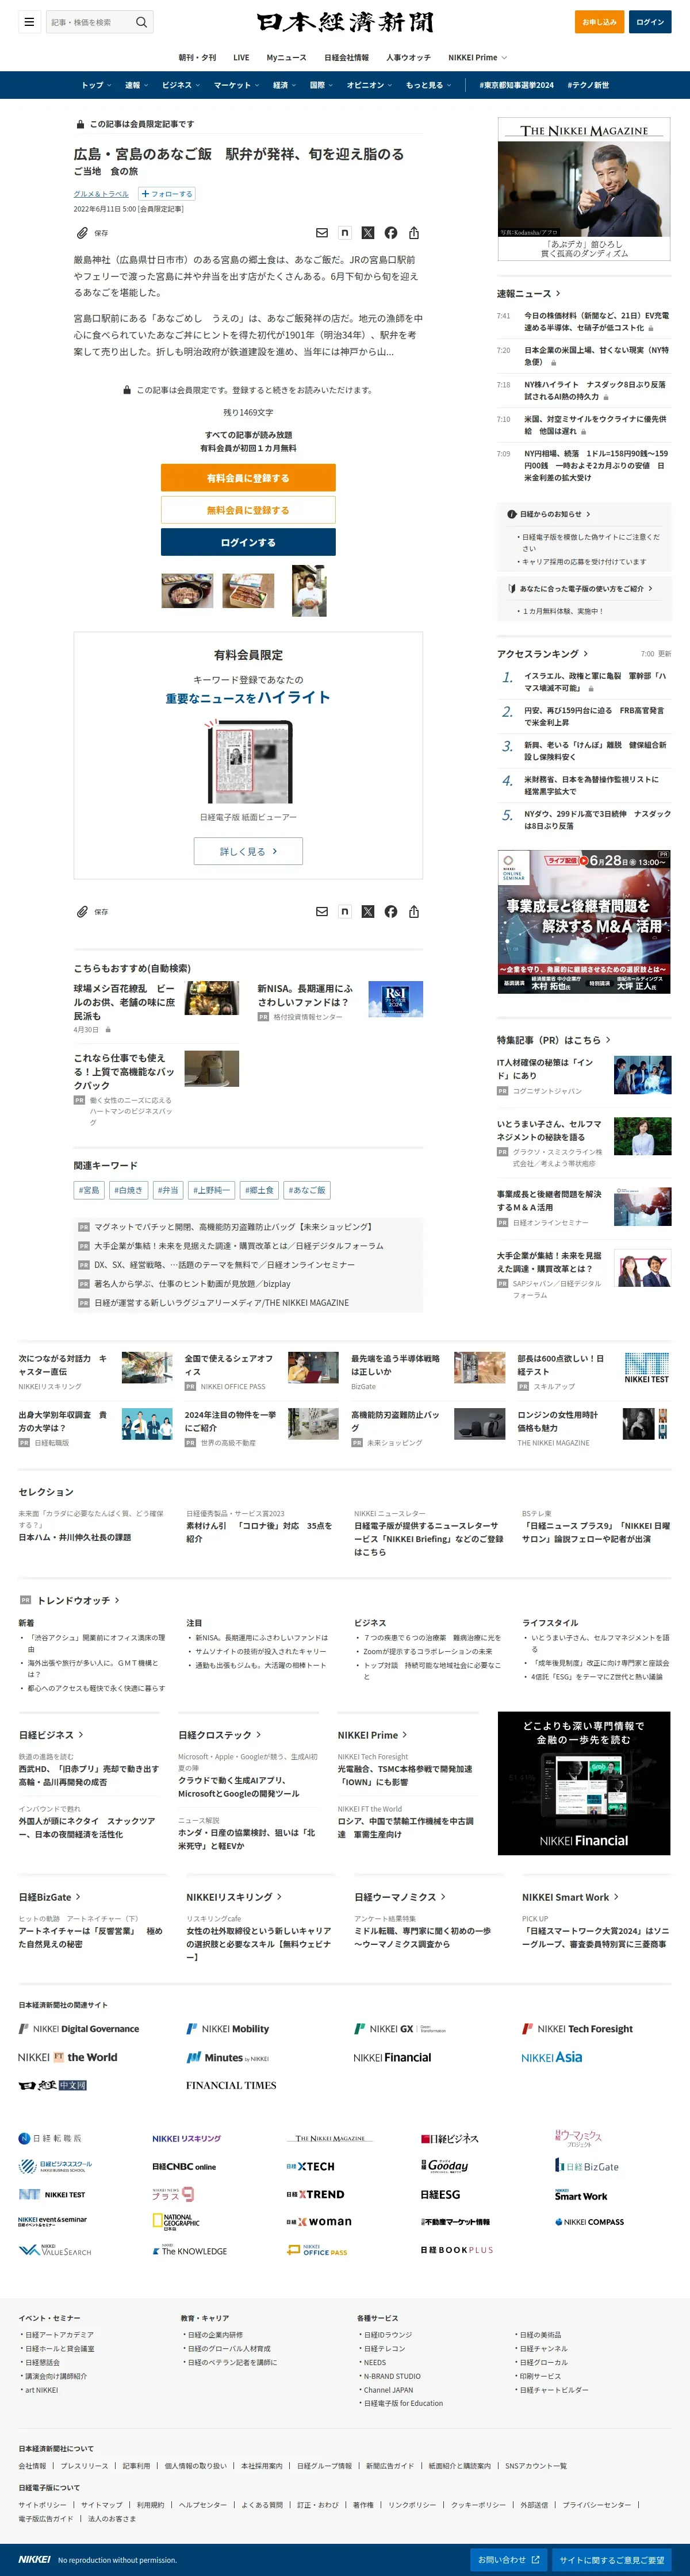Open Myニュース menu item

tap(287, 58)
